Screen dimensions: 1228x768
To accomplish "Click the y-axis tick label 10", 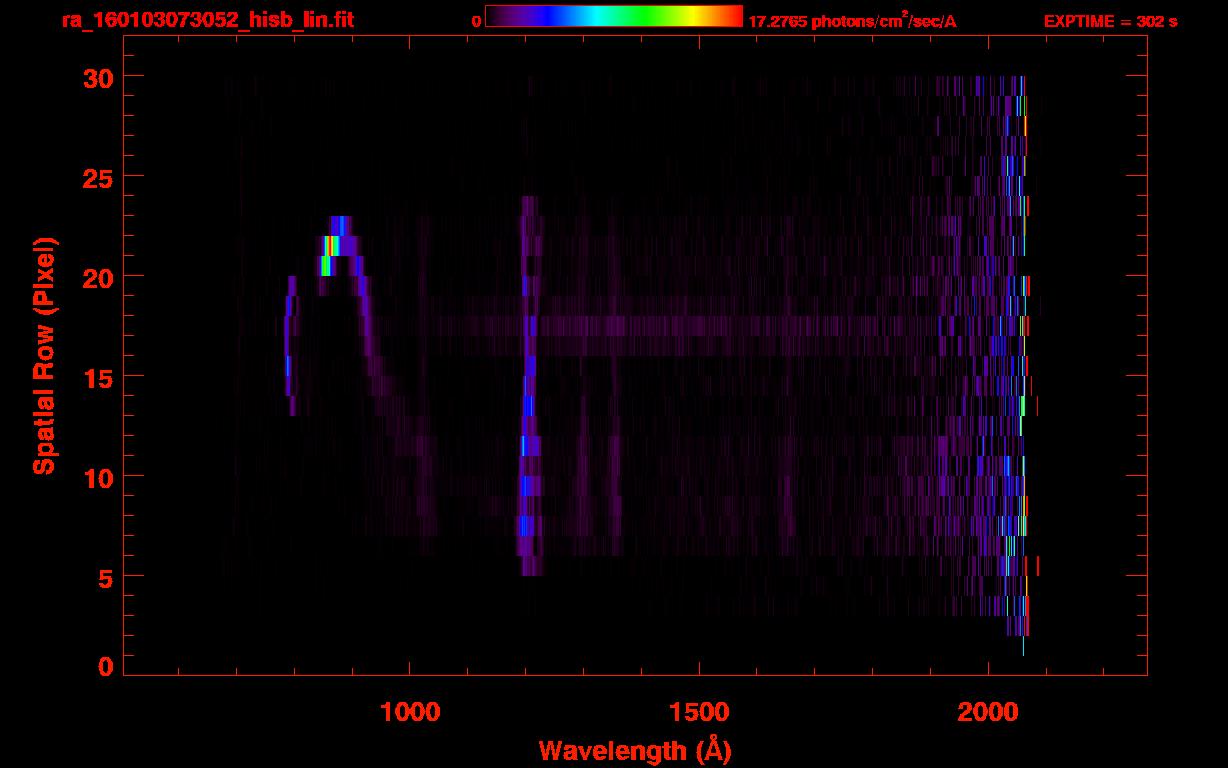I will (99, 477).
